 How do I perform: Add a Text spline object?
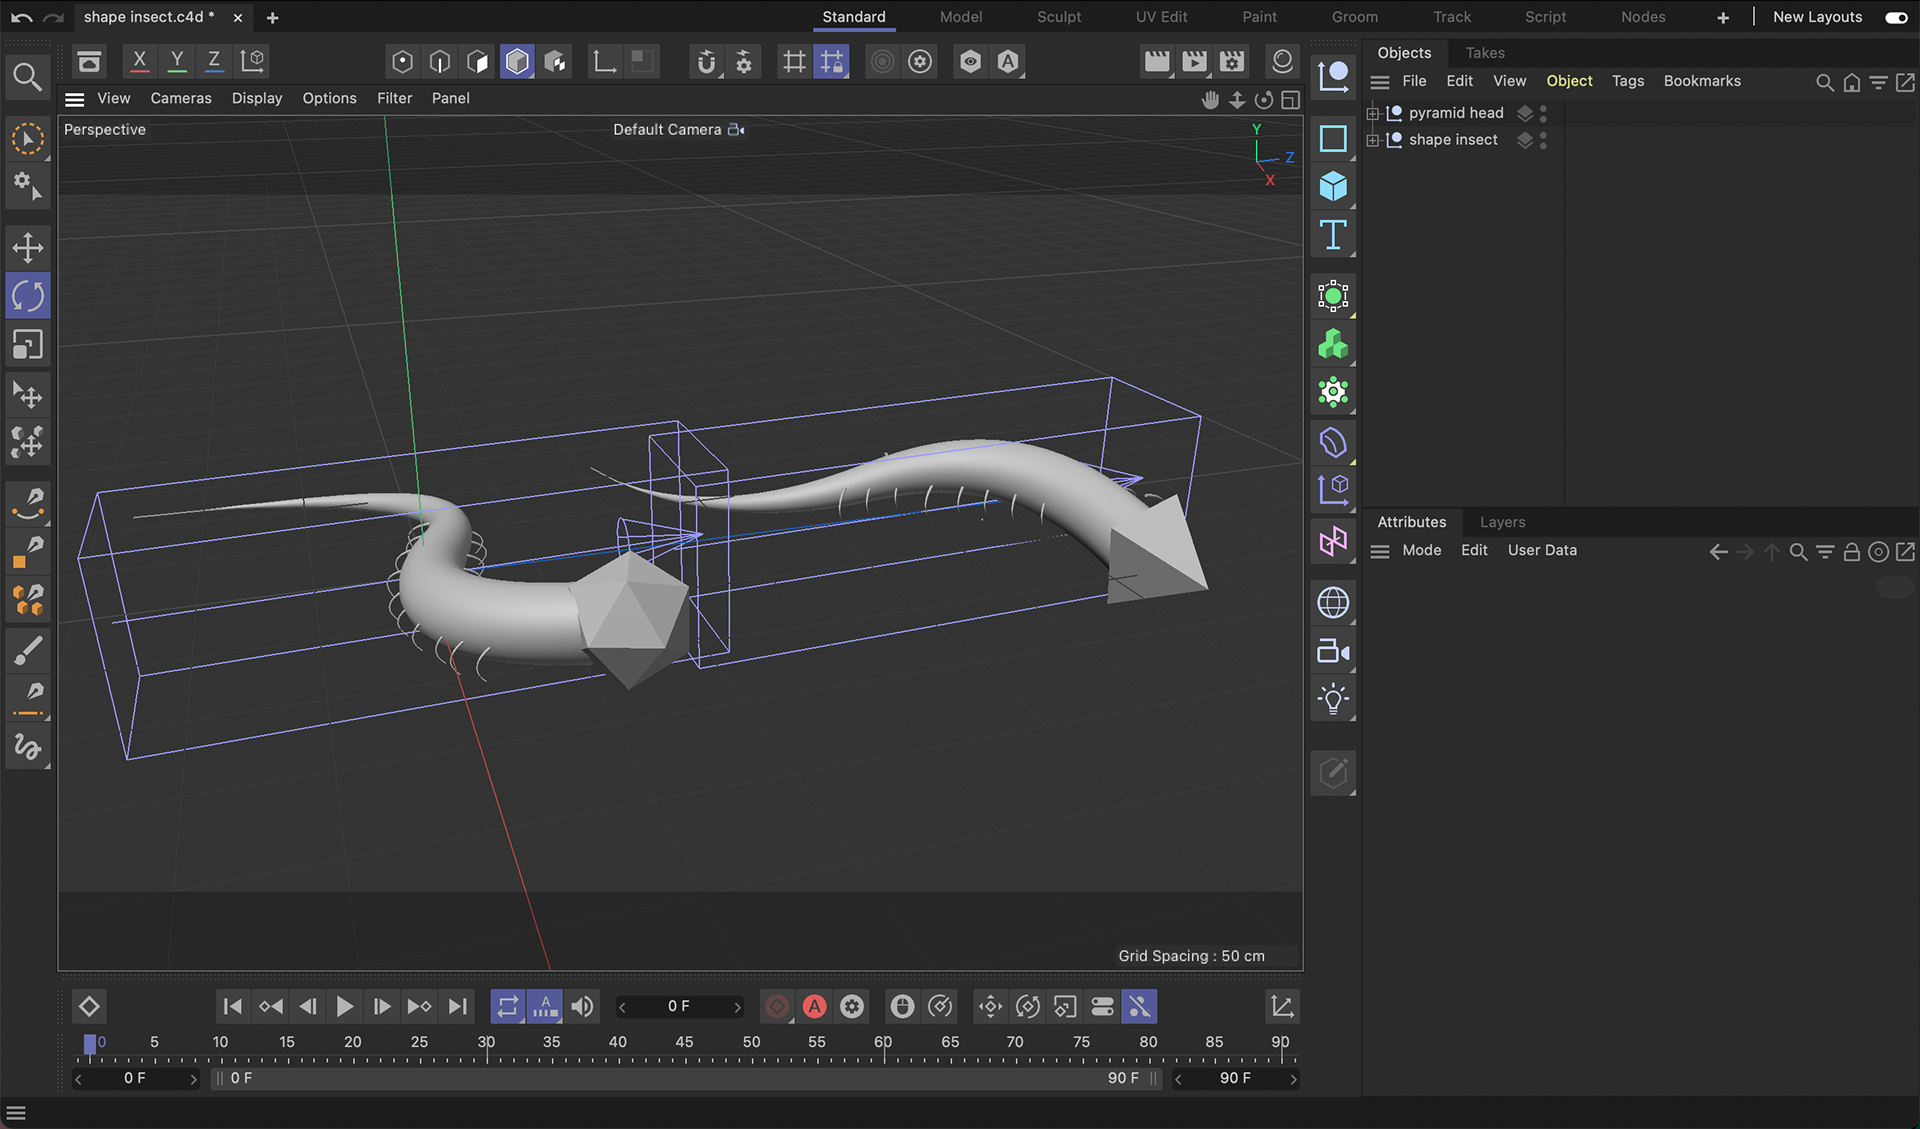coord(1332,236)
